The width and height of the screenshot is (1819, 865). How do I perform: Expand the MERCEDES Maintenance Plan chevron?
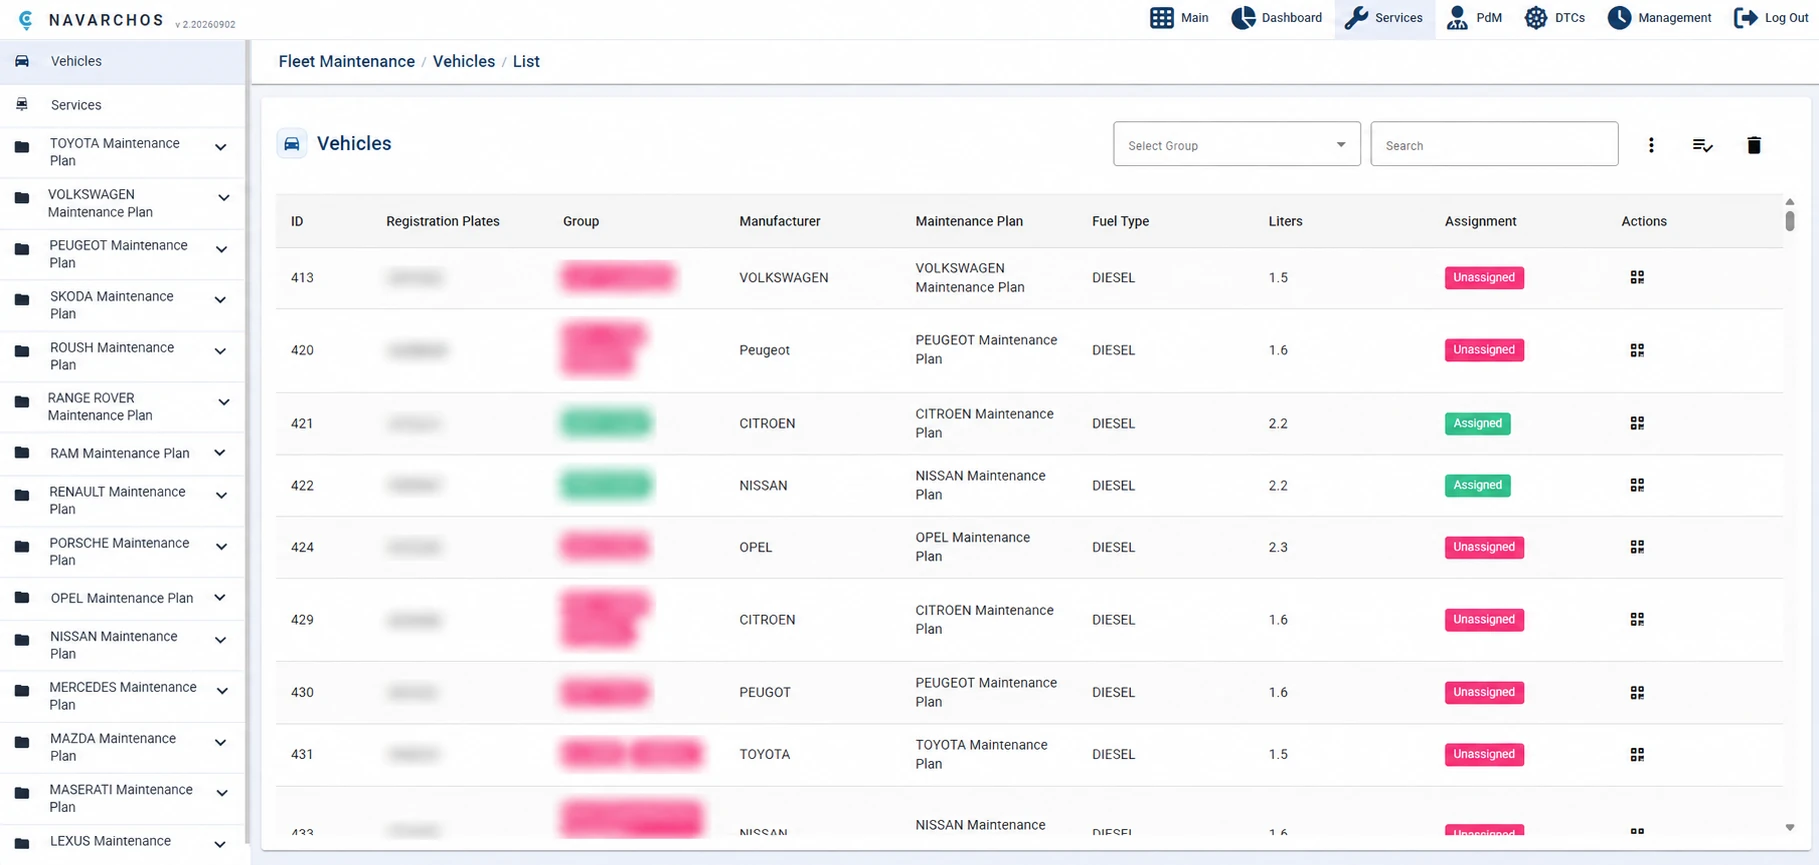[222, 691]
